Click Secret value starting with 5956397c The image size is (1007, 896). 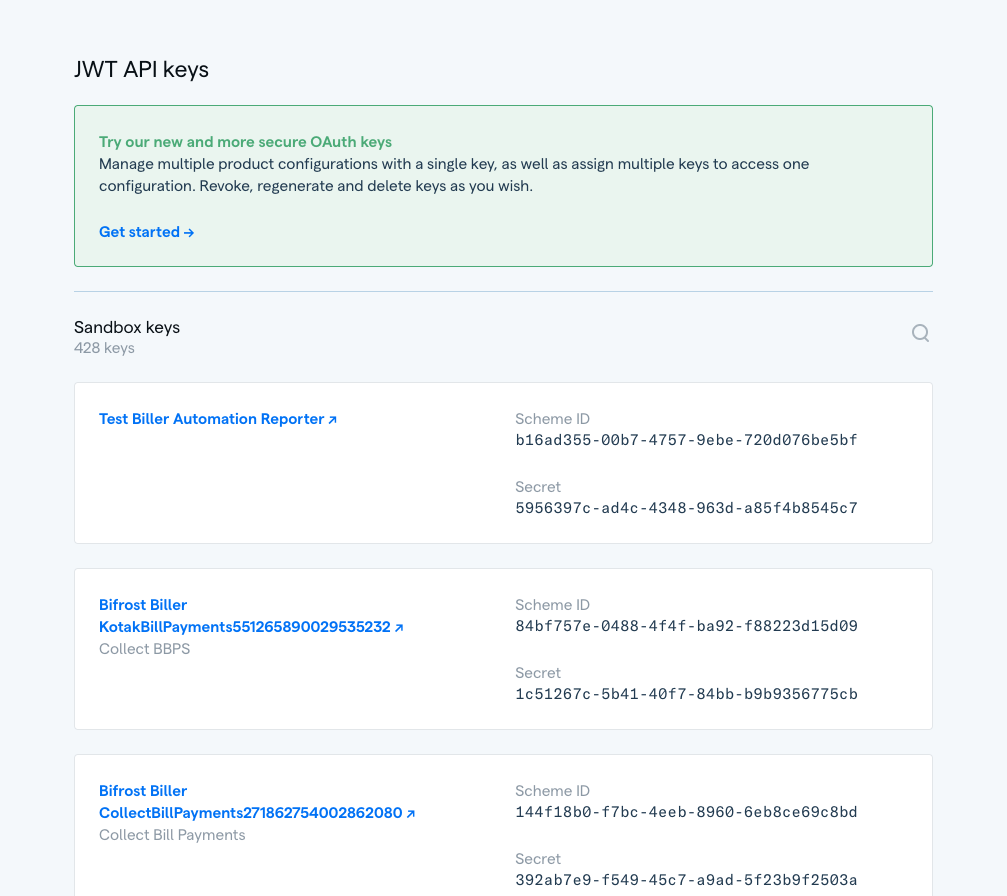(686, 508)
